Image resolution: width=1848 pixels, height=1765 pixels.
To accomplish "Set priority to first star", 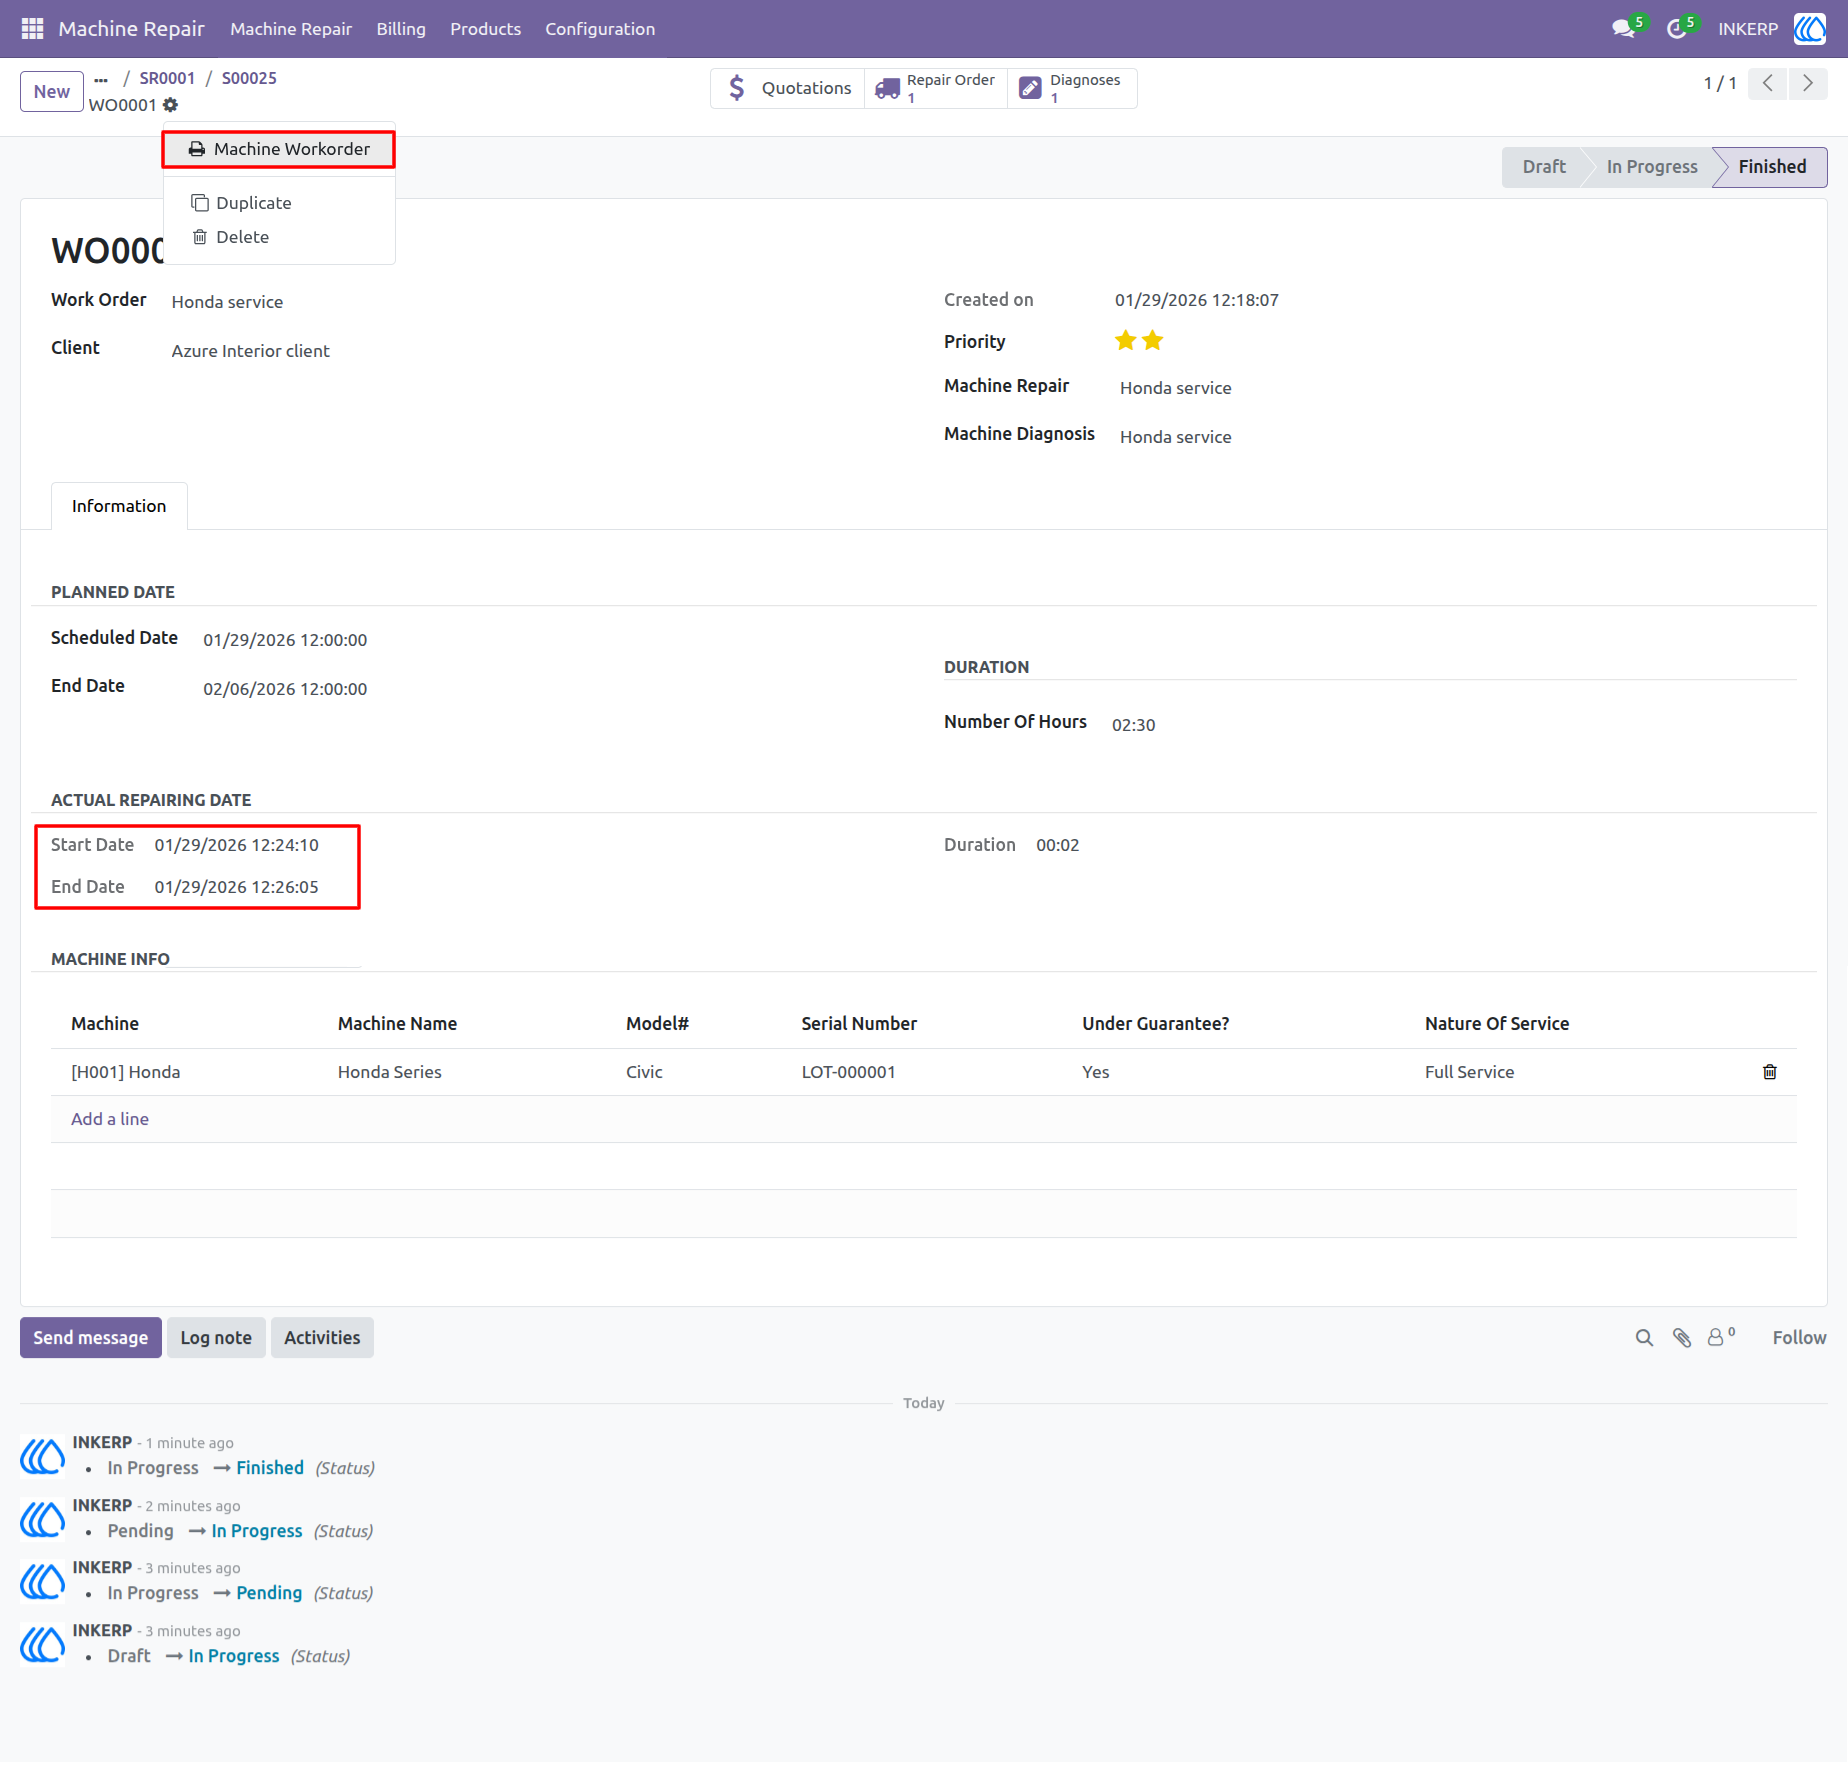I will (1125, 341).
